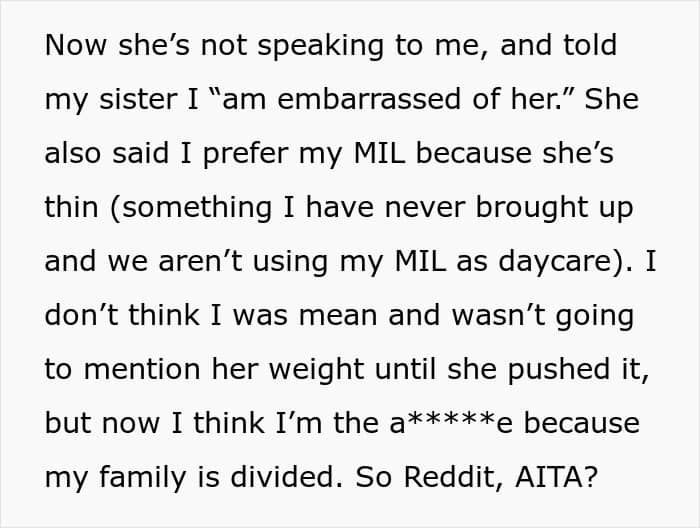This screenshot has width=700, height=528.
Task: Click the word "Reddit" in last line
Action: 454,477
